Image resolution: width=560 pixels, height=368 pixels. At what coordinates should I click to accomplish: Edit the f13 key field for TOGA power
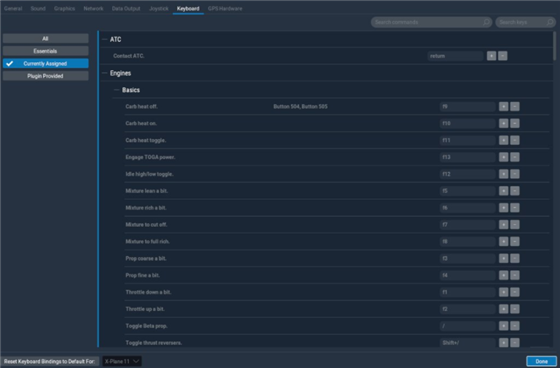tap(468, 157)
